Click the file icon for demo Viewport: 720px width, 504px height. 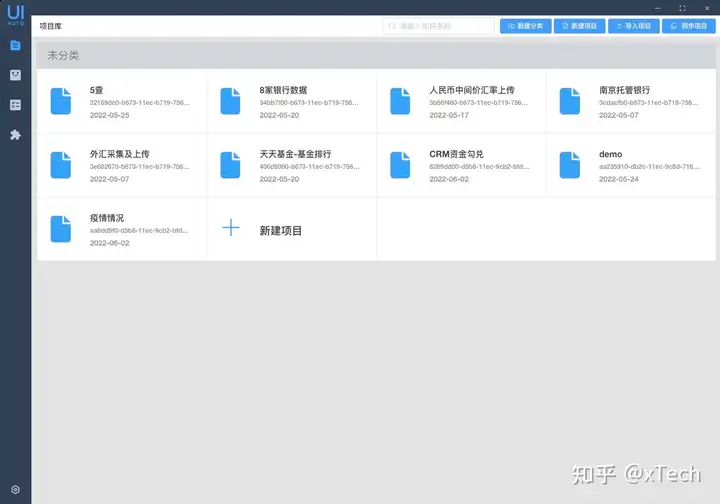tap(570, 165)
